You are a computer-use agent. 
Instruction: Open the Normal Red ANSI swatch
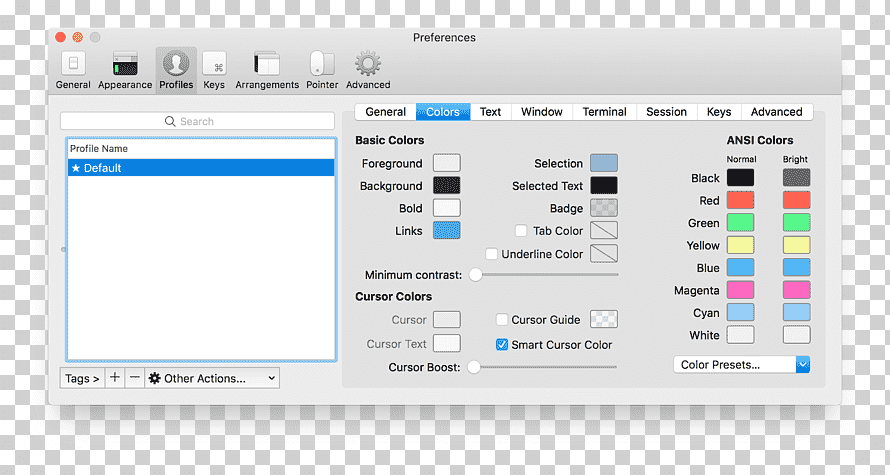(x=741, y=200)
